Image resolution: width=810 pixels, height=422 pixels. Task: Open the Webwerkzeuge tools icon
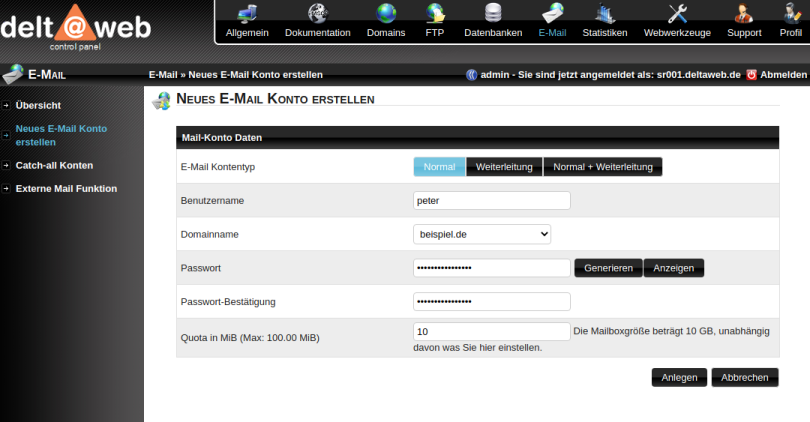point(677,14)
